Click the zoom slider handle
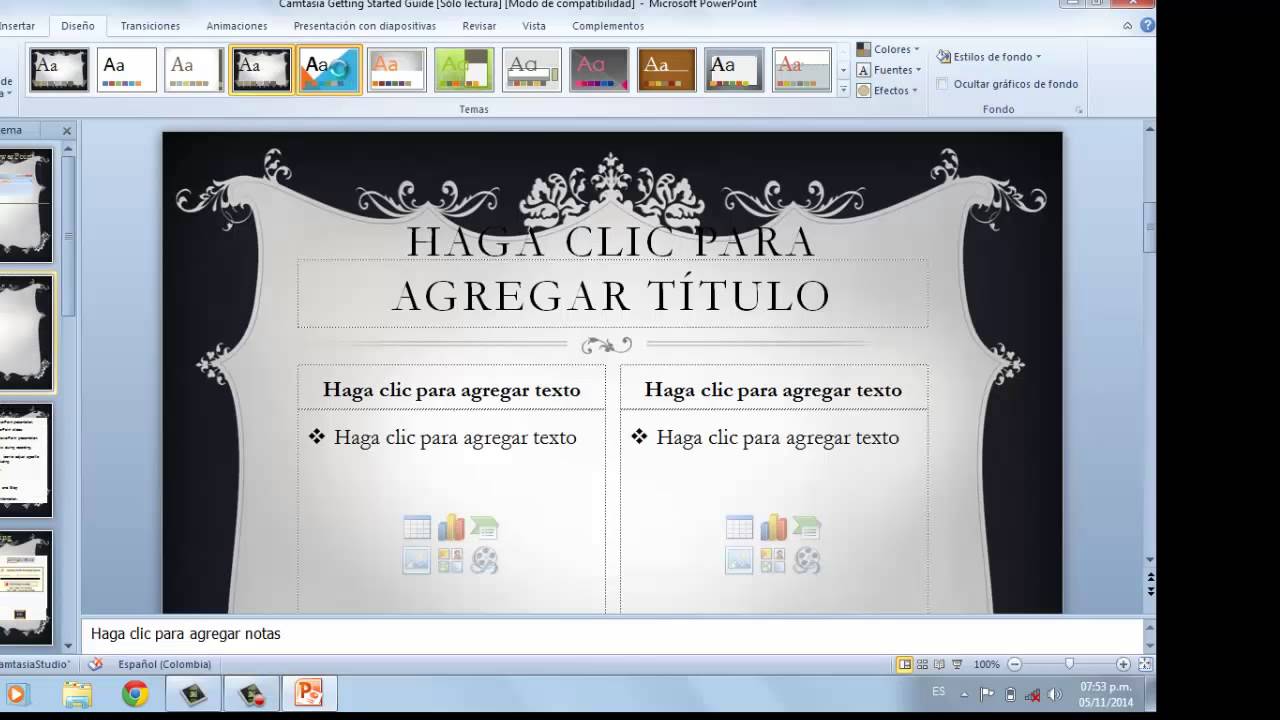This screenshot has height=720, width=1280. [1069, 664]
